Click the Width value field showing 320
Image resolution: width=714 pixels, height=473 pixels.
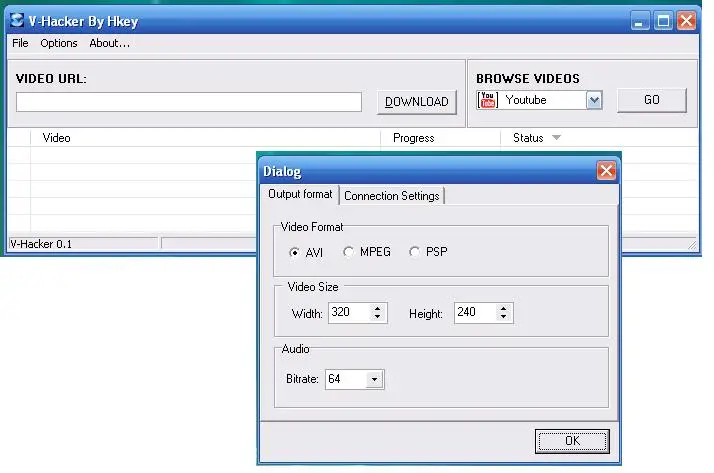(x=349, y=312)
